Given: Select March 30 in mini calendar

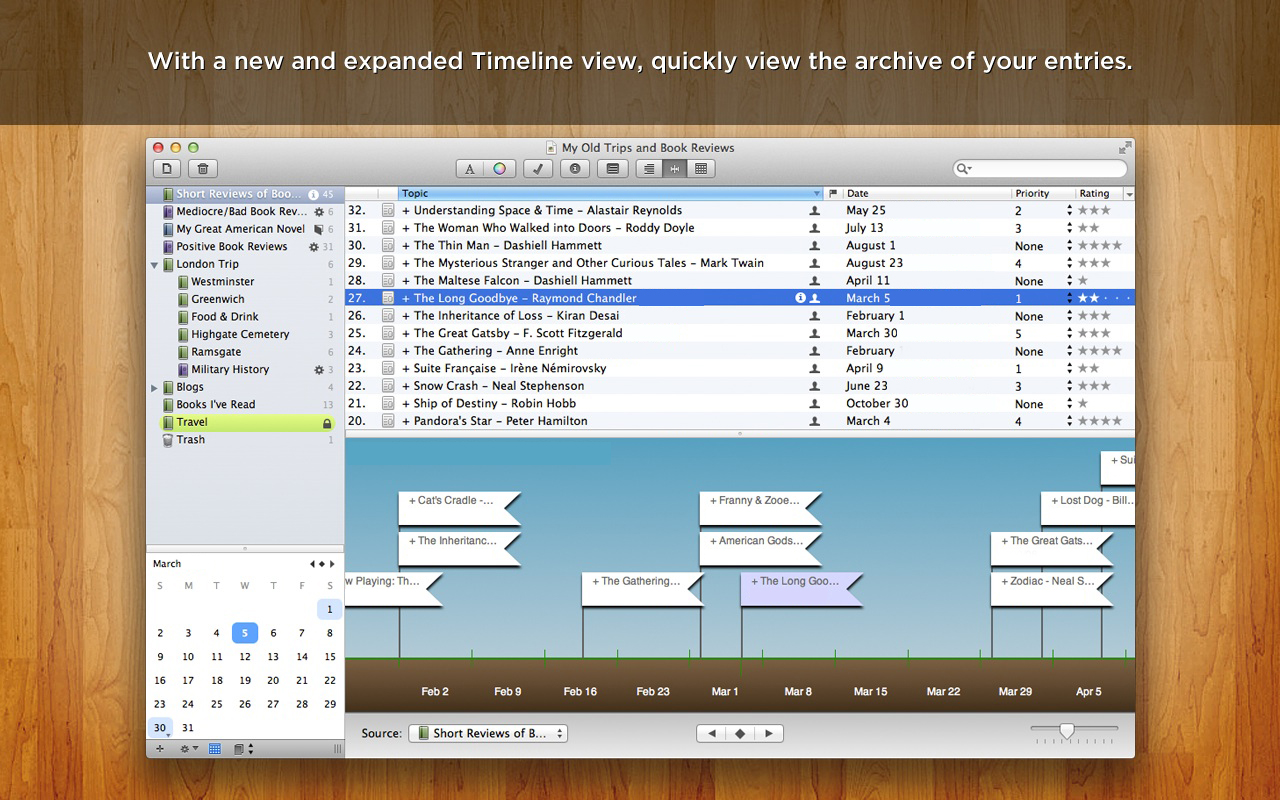Looking at the screenshot, I should (160, 728).
